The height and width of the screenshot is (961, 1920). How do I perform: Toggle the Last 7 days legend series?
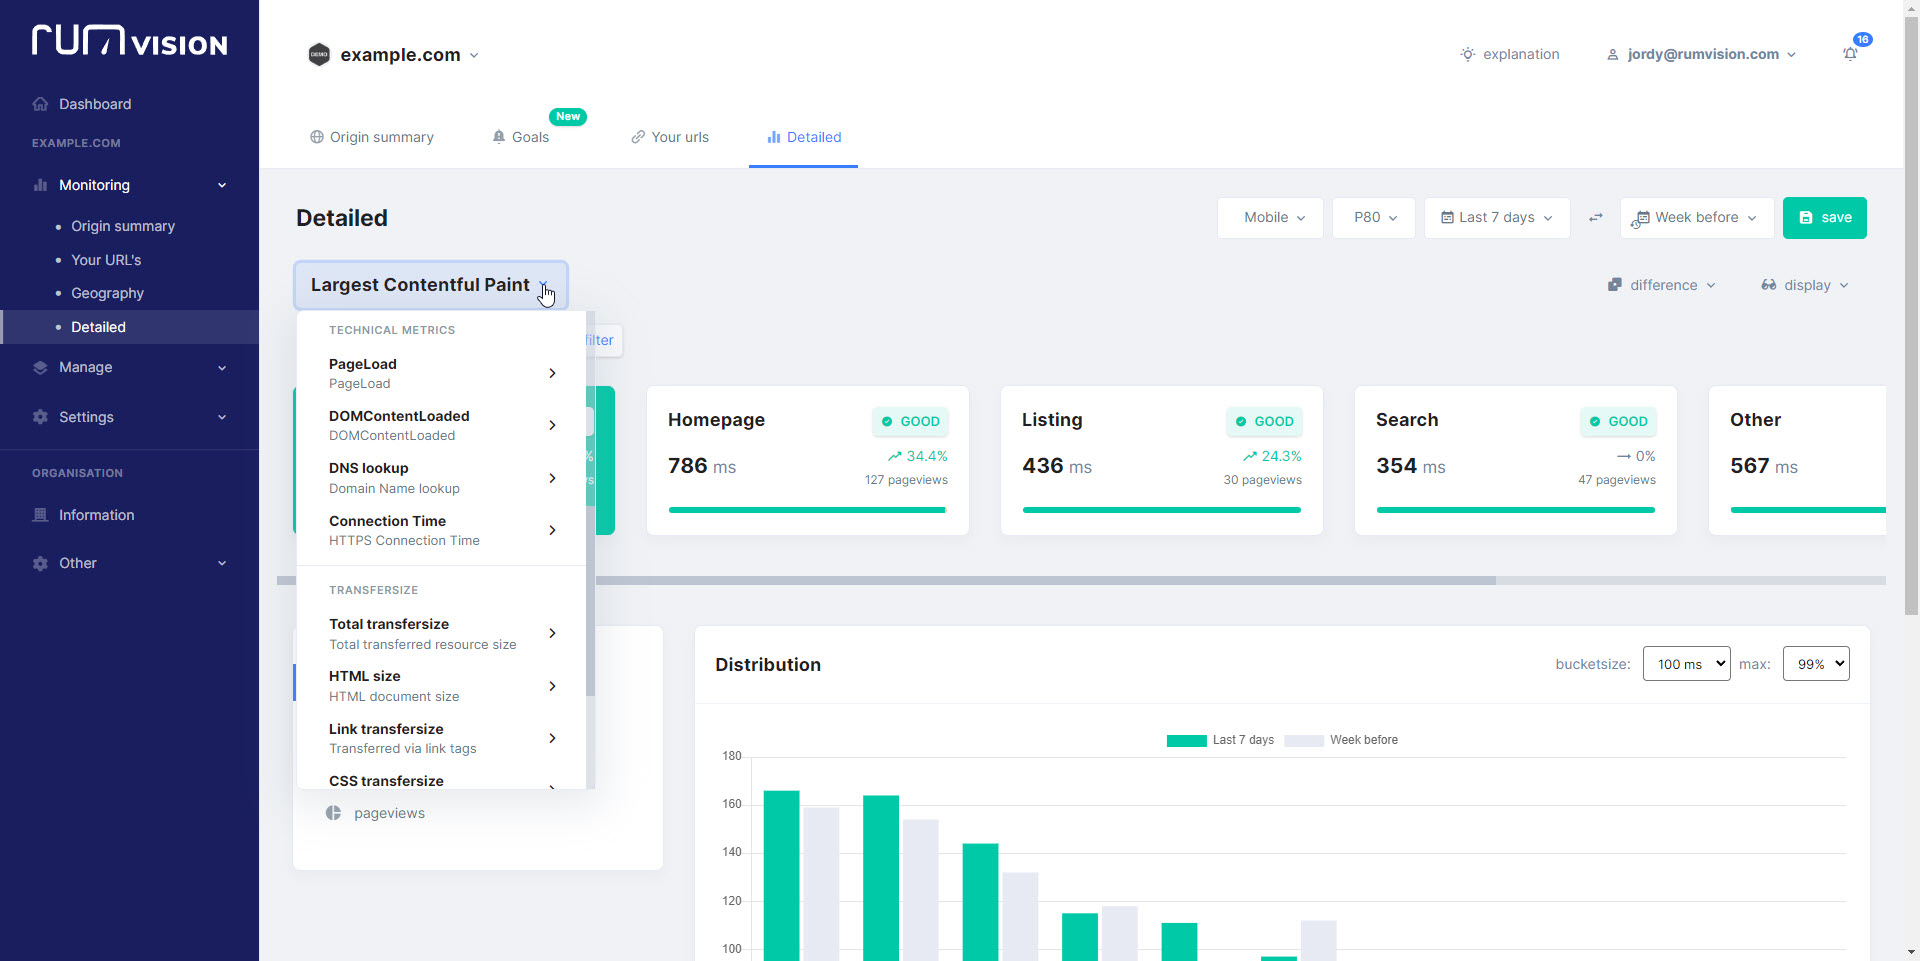tap(1220, 740)
